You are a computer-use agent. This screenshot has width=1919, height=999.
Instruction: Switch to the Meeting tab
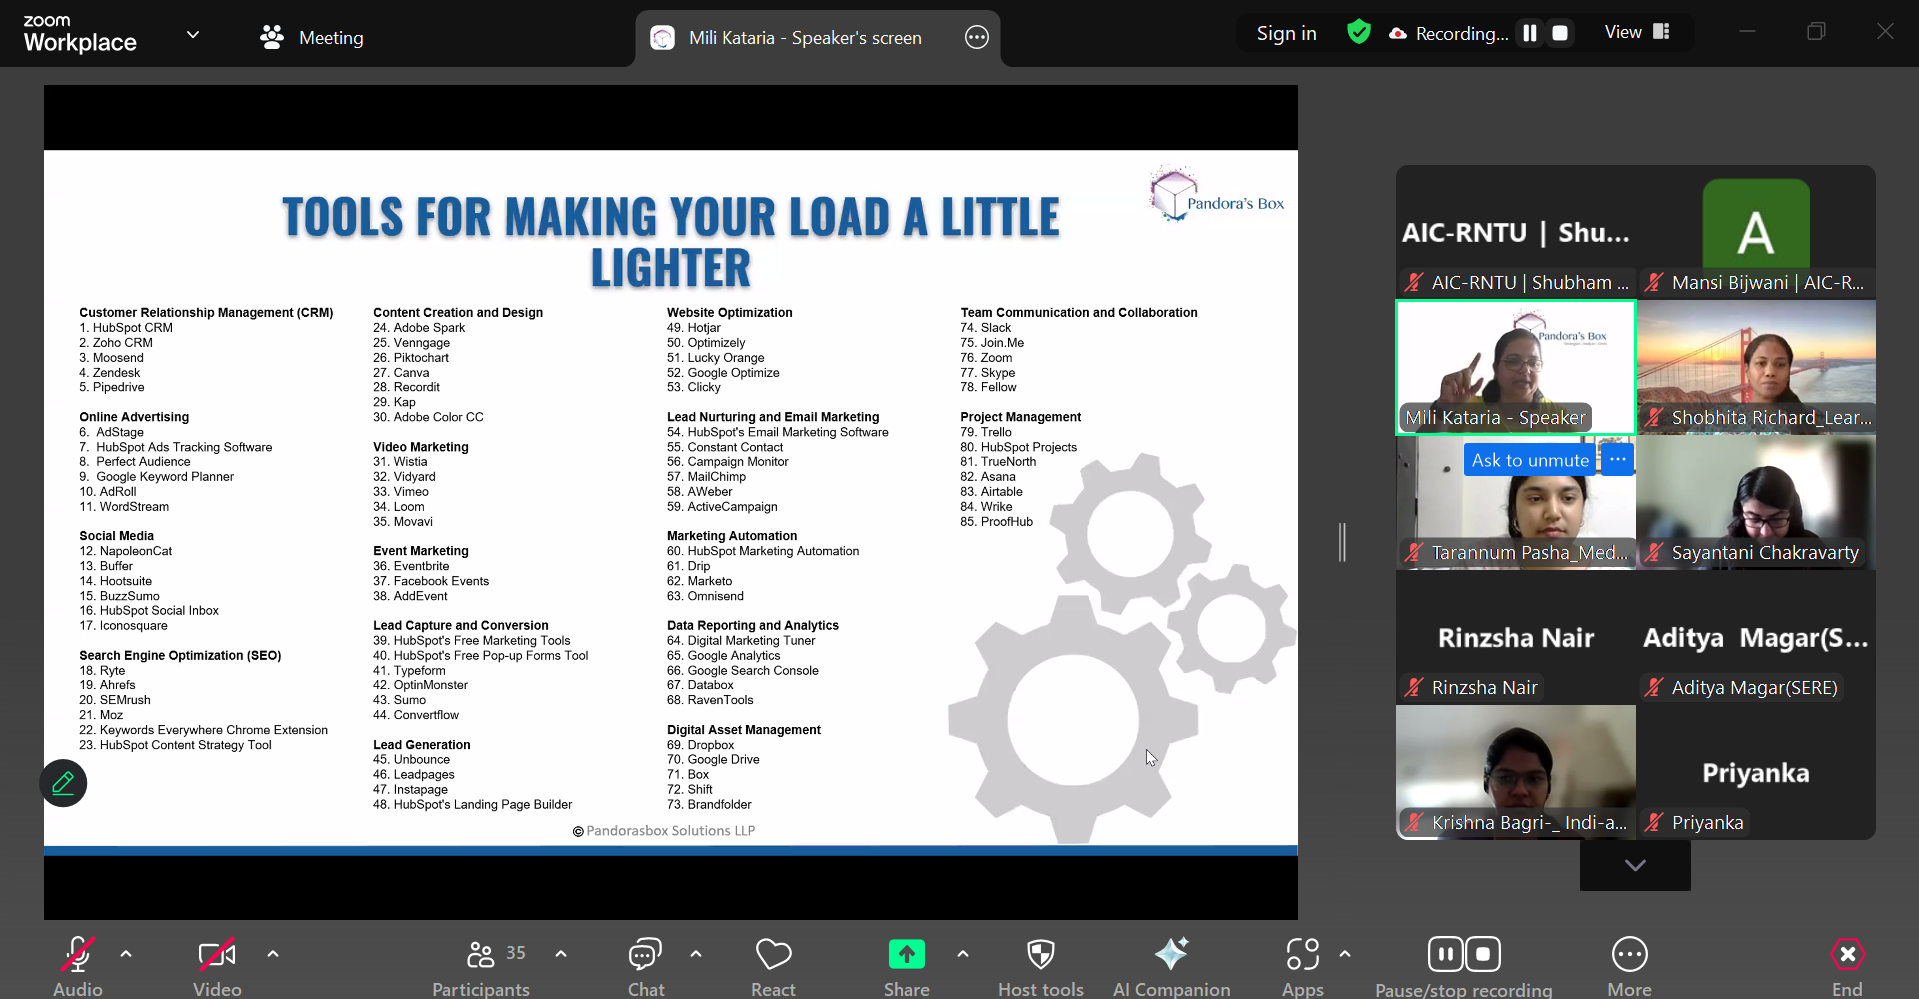pyautogui.click(x=312, y=37)
